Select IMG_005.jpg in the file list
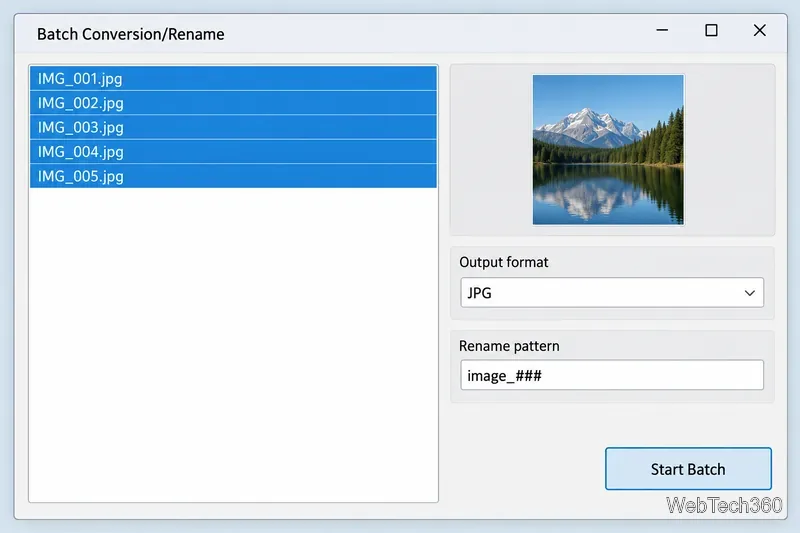This screenshot has width=800, height=533. [233, 176]
